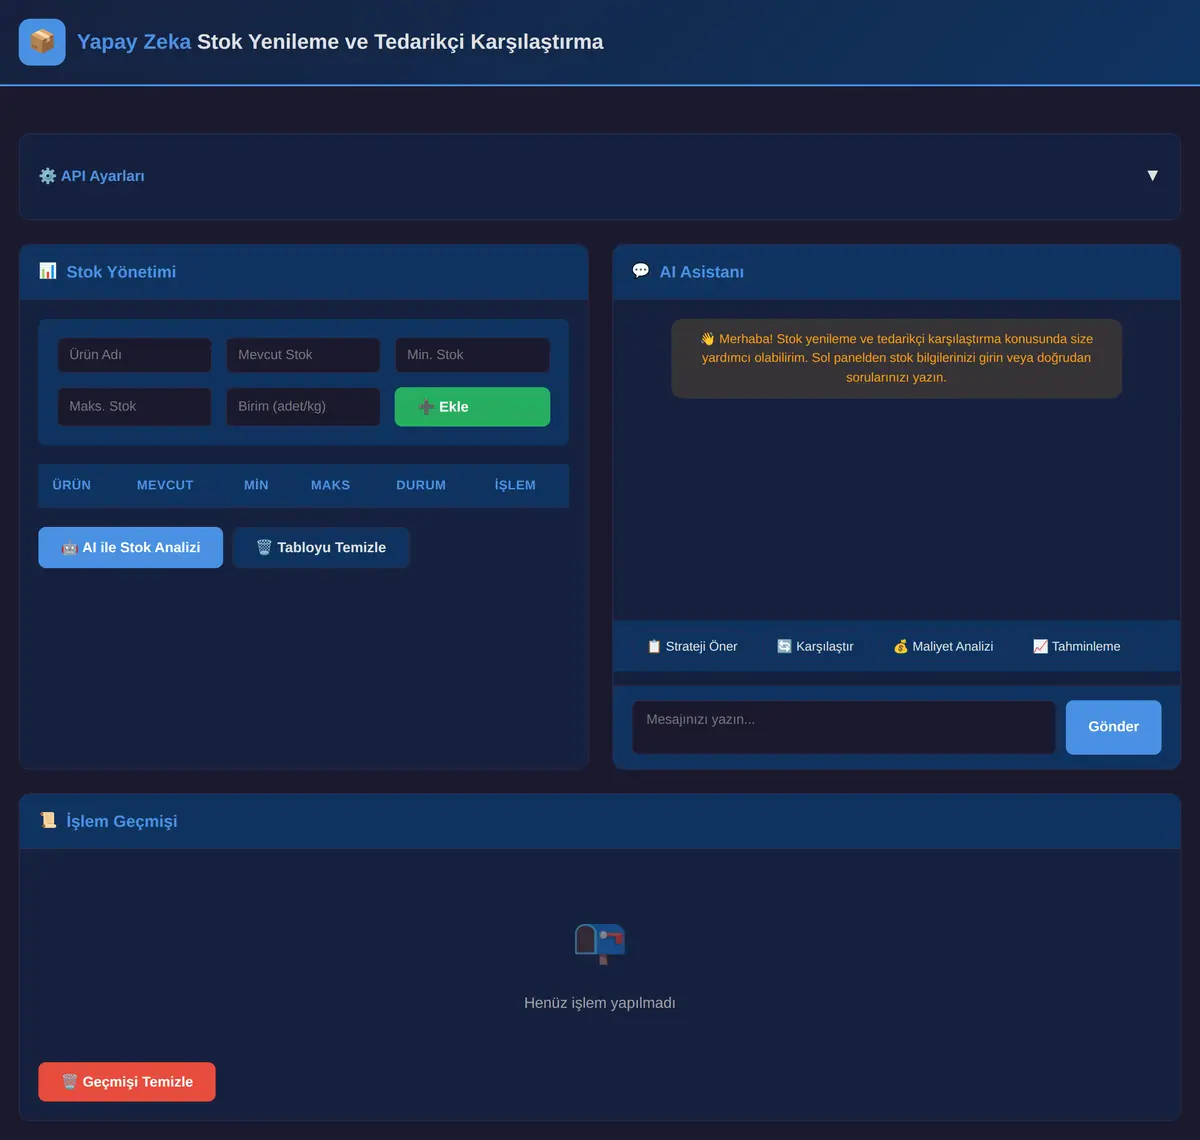Click the API Ayarları heading text

coord(103,176)
